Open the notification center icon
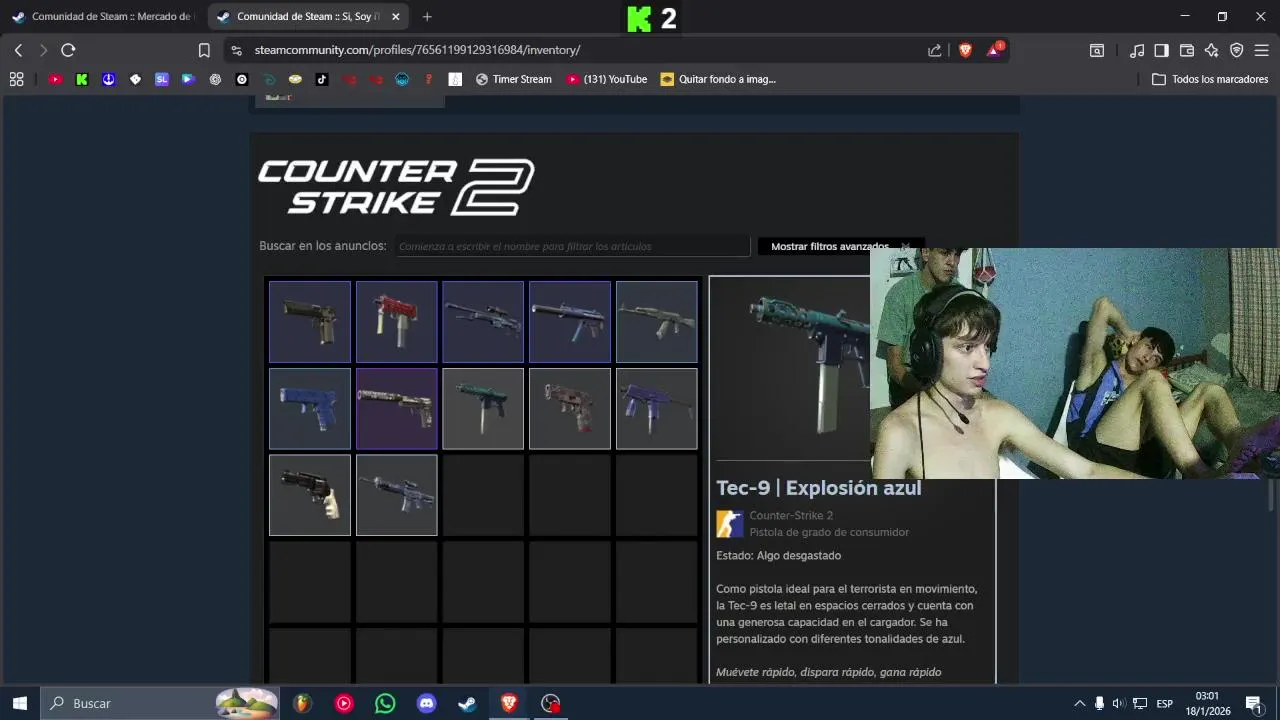Image resolution: width=1280 pixels, height=720 pixels. pyautogui.click(x=1253, y=703)
